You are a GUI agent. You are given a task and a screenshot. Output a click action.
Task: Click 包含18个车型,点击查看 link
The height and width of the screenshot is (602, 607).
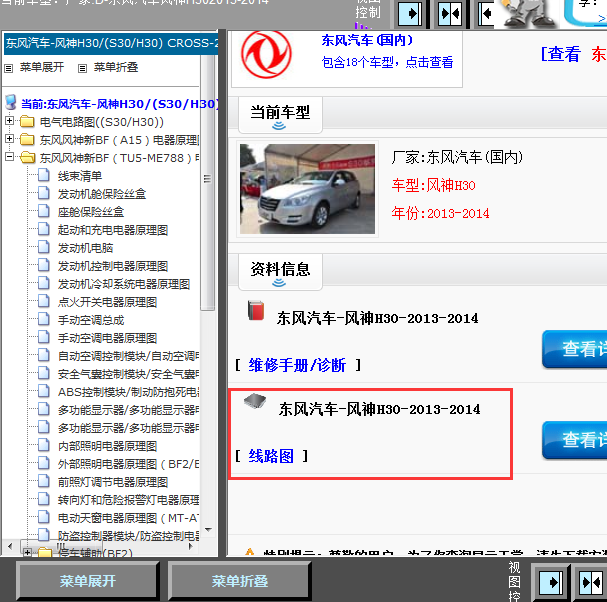[x=387, y=62]
